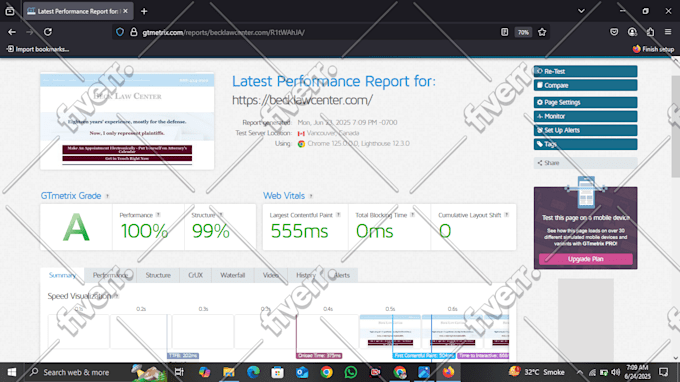Click the Upgrade Plan button
This screenshot has height=382, width=680.
pos(585,259)
